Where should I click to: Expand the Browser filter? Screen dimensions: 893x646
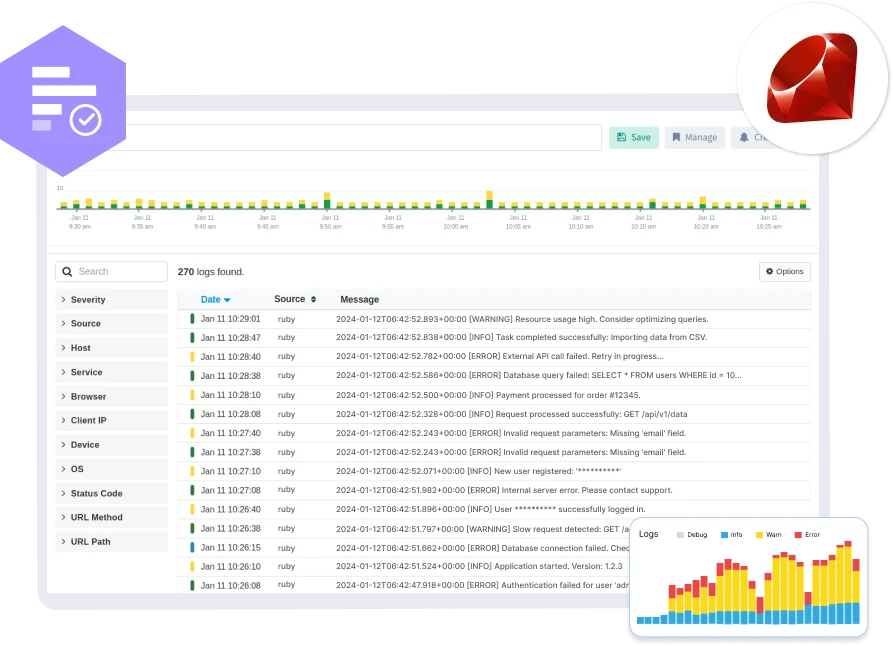(112, 396)
